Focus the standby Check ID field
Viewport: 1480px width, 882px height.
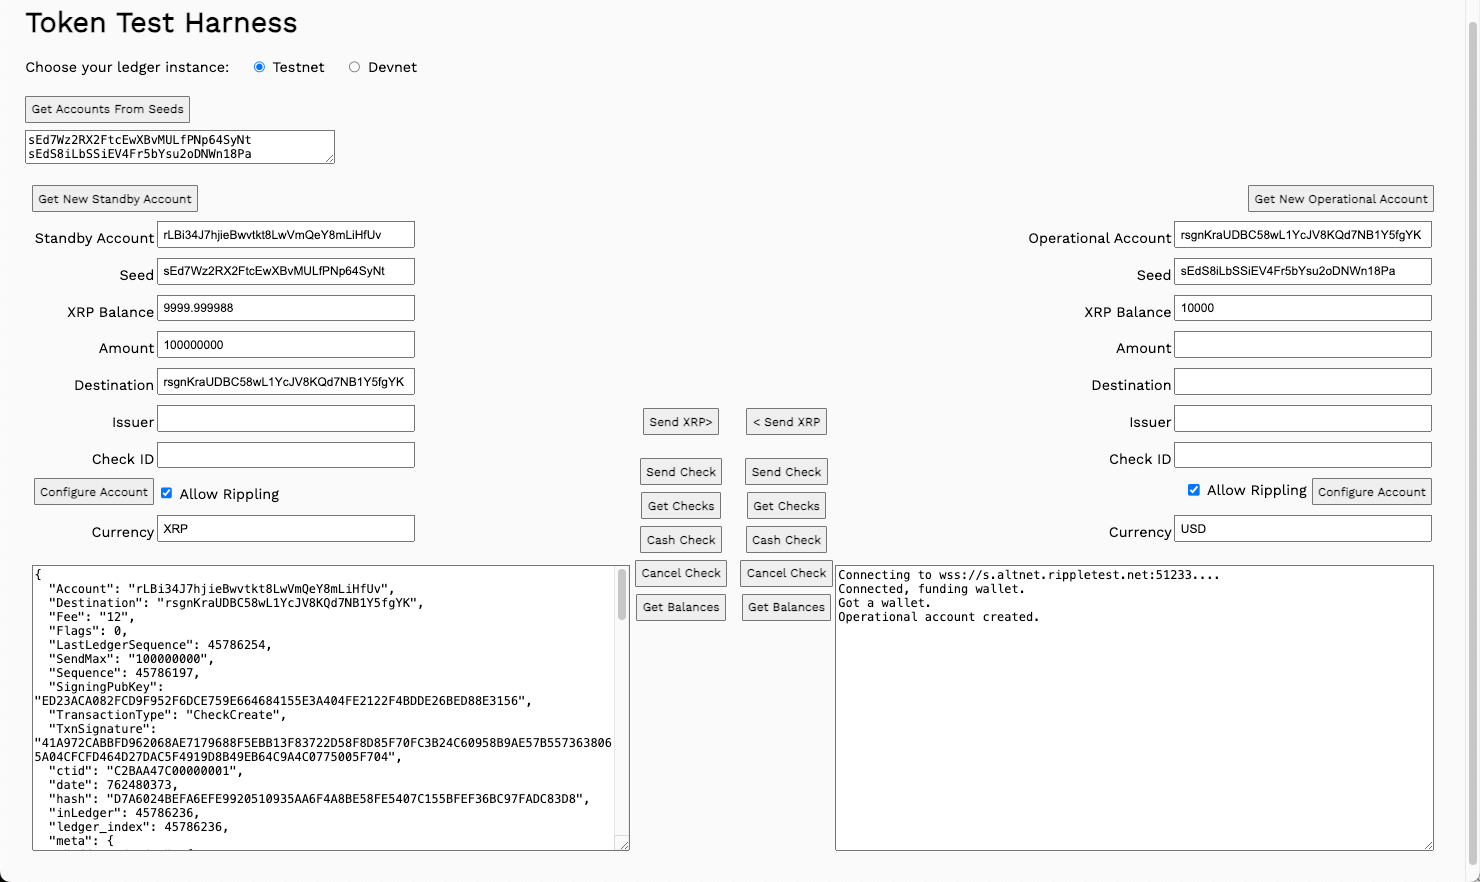286,456
